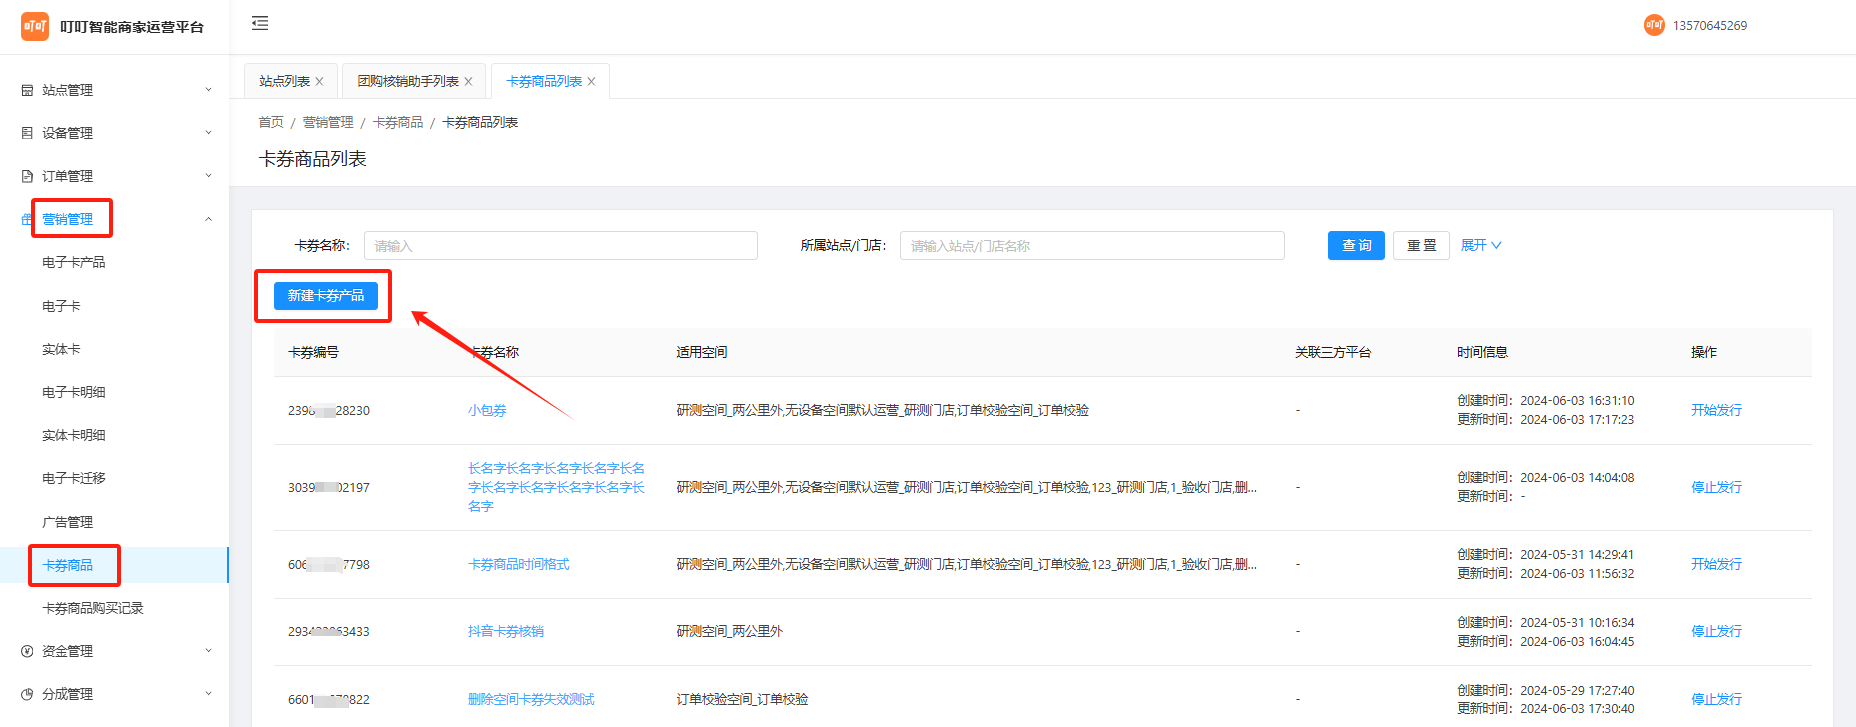Focus the 卡券名称 input field
This screenshot has height=727, width=1856.
point(560,246)
